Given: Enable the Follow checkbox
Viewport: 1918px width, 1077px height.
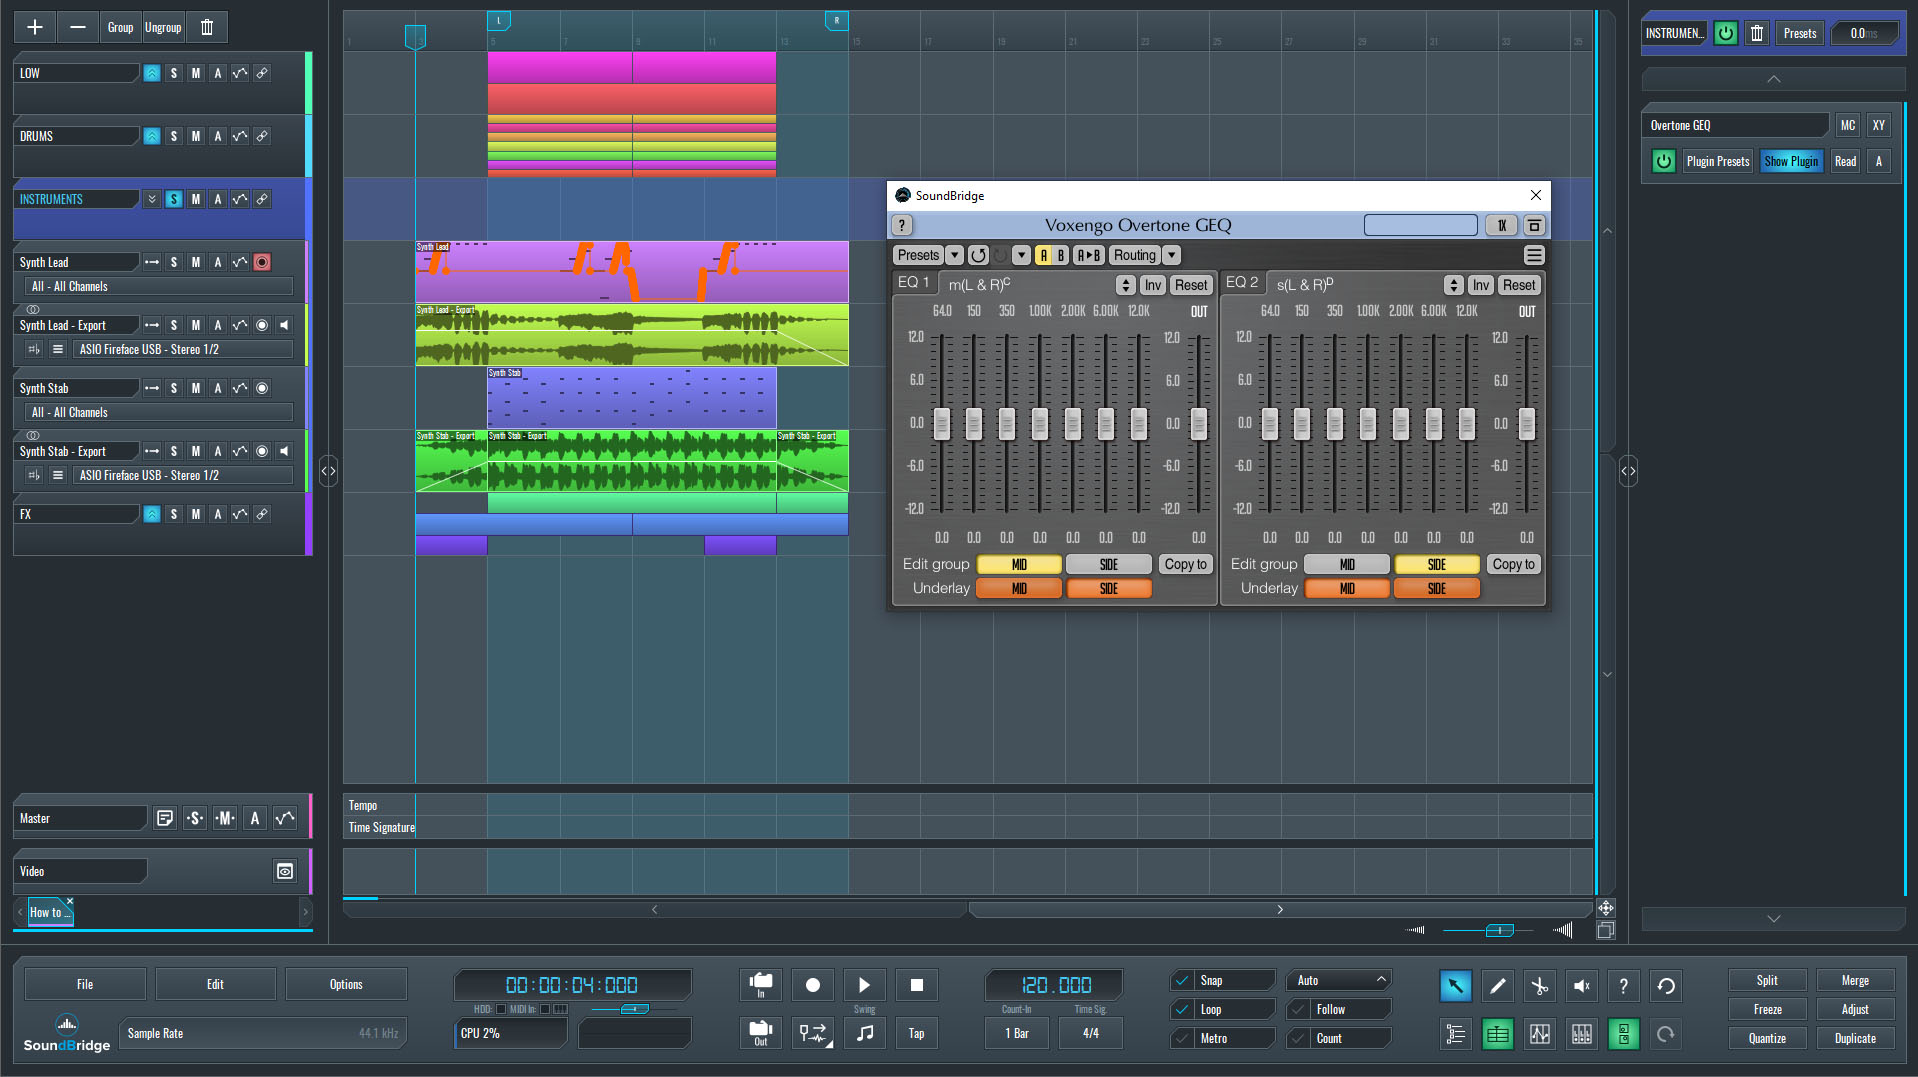Looking at the screenshot, I should [x=1298, y=1010].
